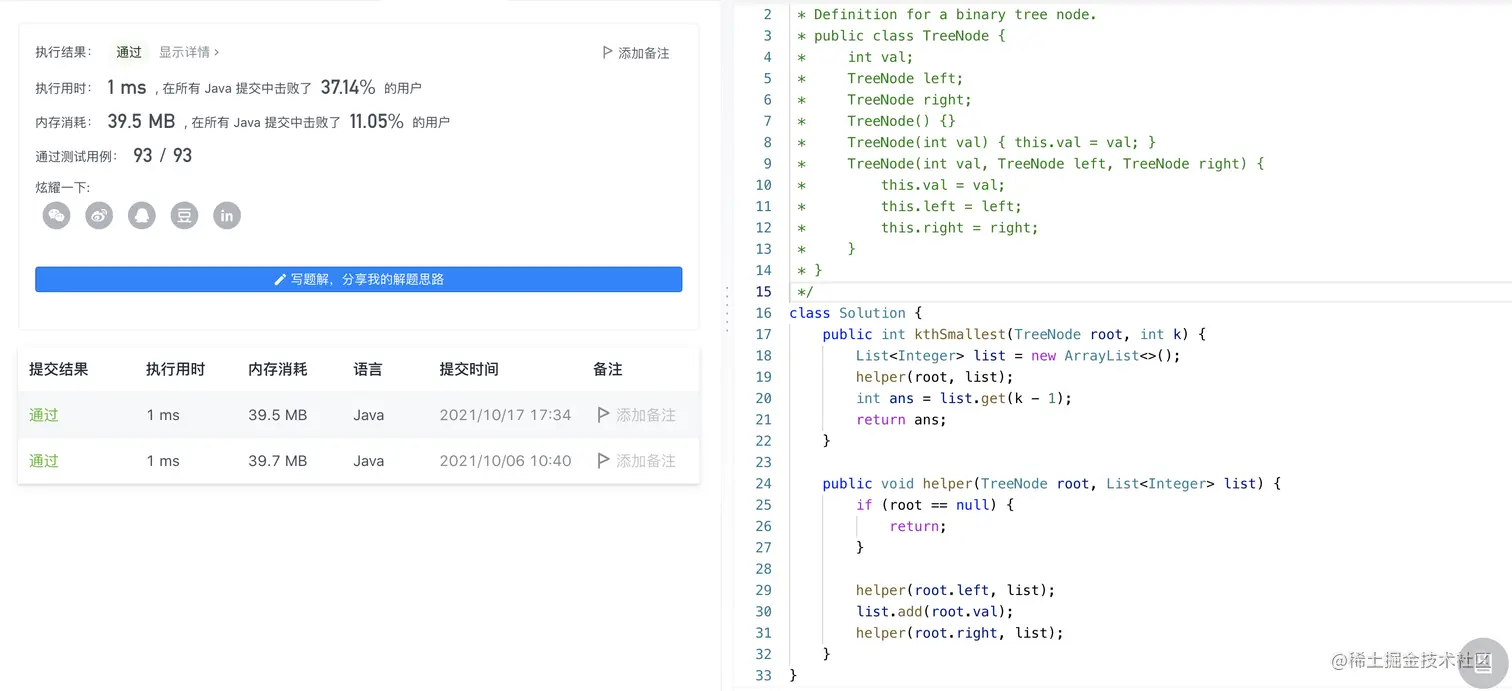Click the 37.14% runtime percentage

click(348, 88)
